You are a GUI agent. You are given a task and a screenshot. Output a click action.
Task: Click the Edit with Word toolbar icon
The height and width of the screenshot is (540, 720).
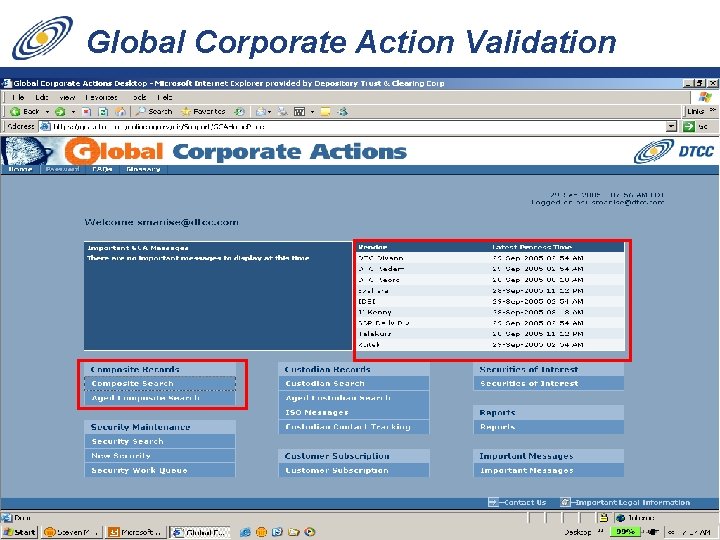(299, 112)
